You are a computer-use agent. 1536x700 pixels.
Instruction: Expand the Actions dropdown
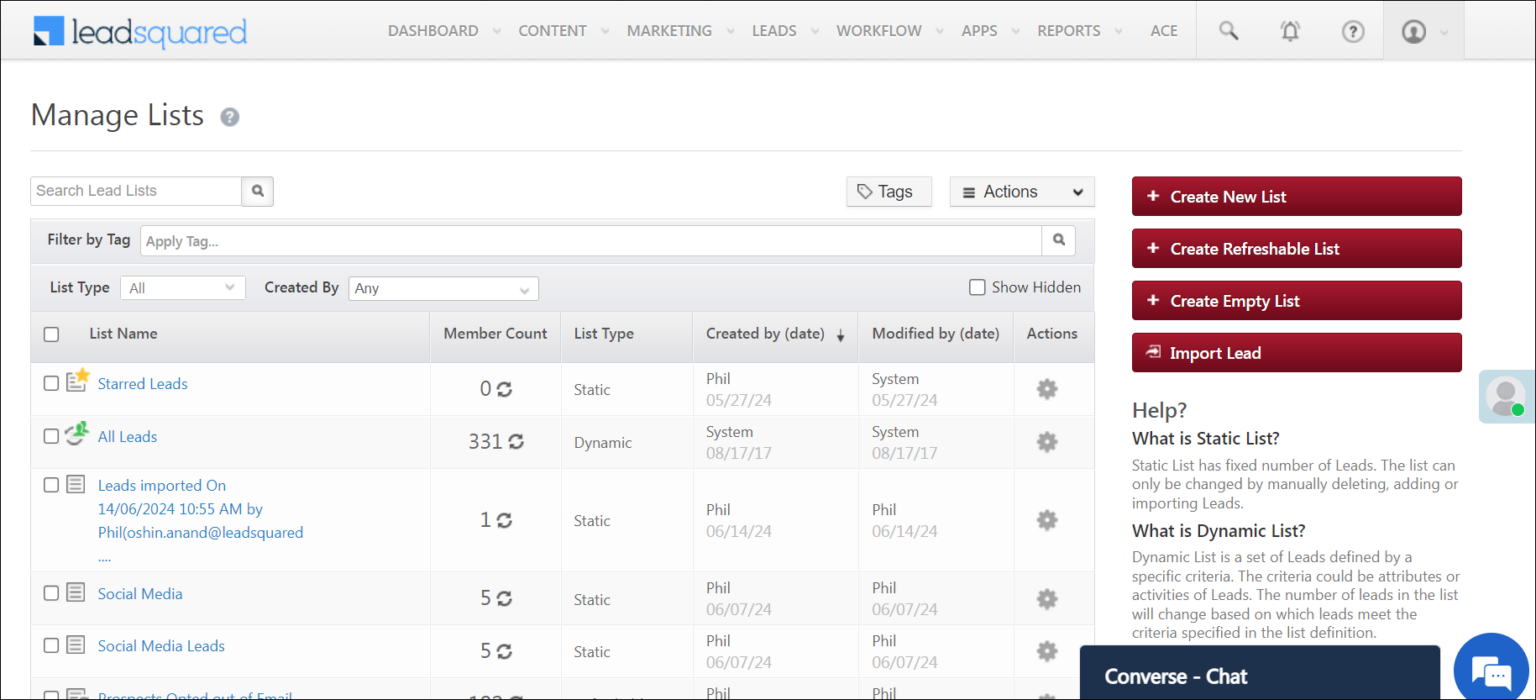click(1021, 191)
